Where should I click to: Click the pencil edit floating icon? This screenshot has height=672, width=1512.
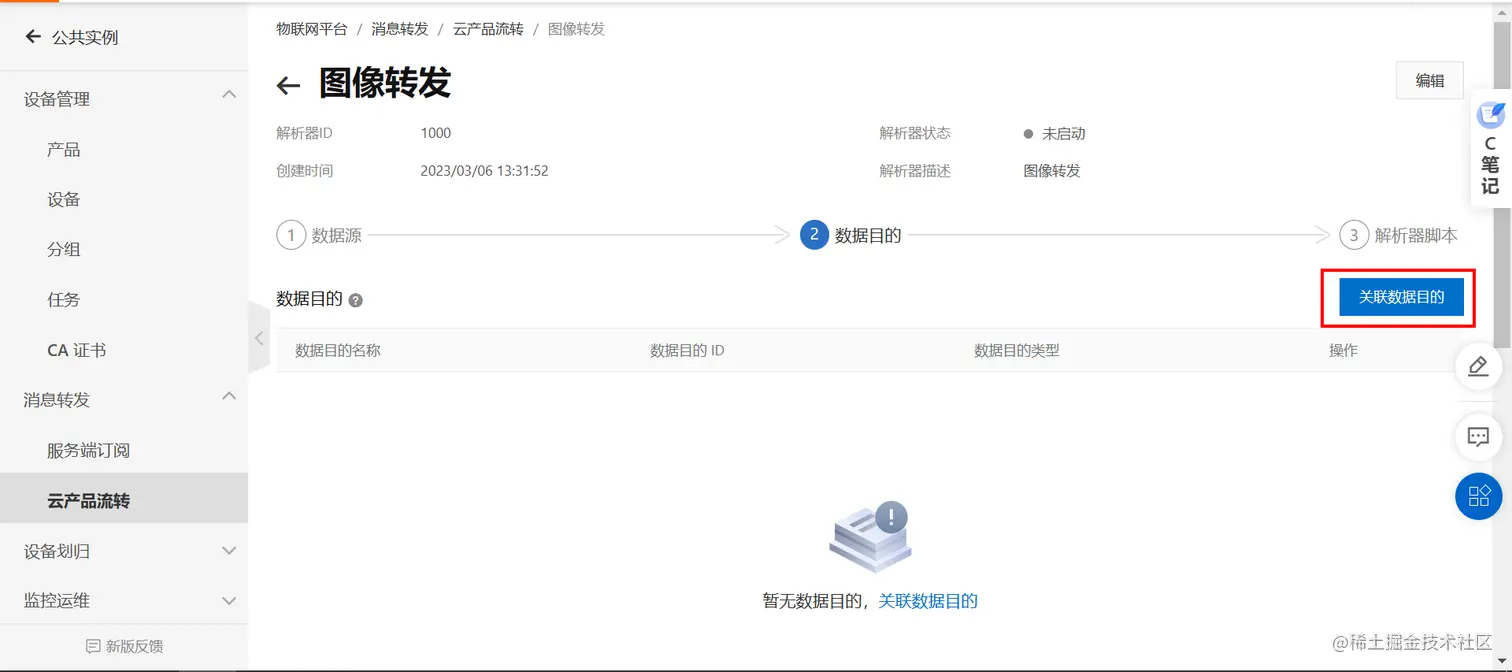[x=1478, y=366]
